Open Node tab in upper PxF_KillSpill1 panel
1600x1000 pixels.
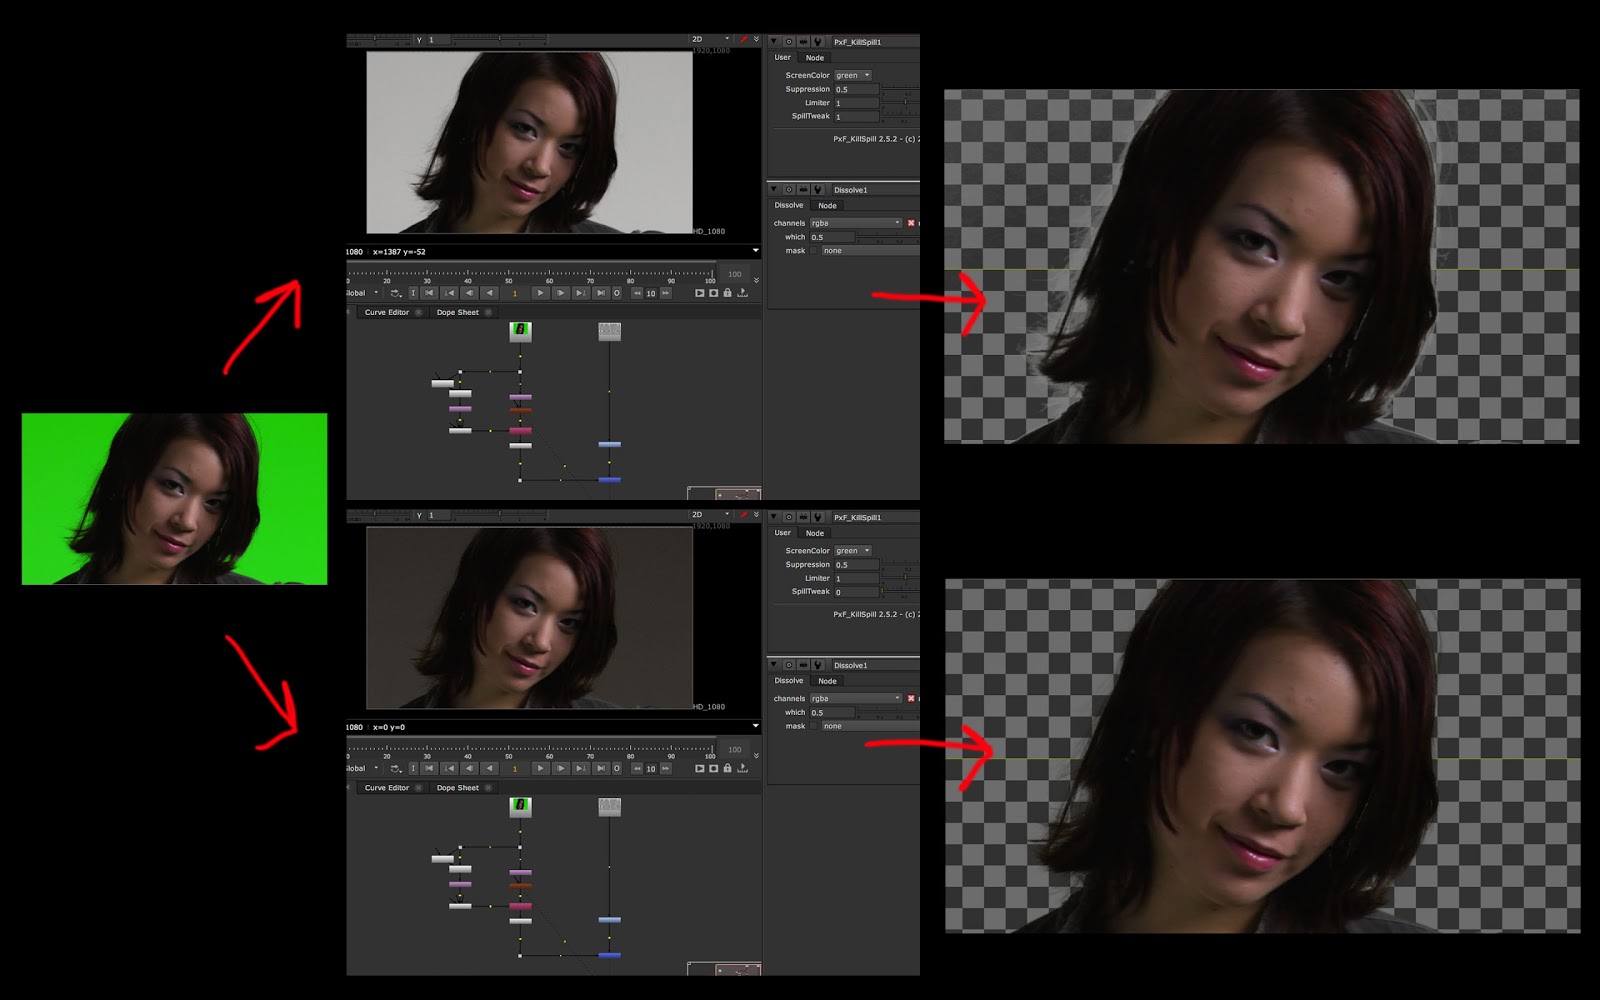[x=815, y=58]
